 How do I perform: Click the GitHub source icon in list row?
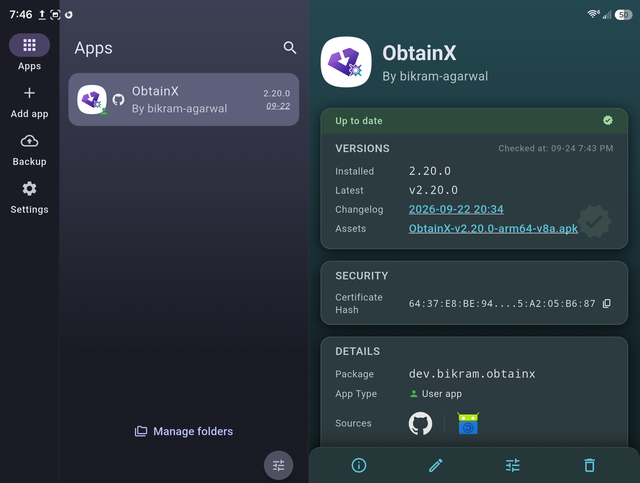(118, 100)
